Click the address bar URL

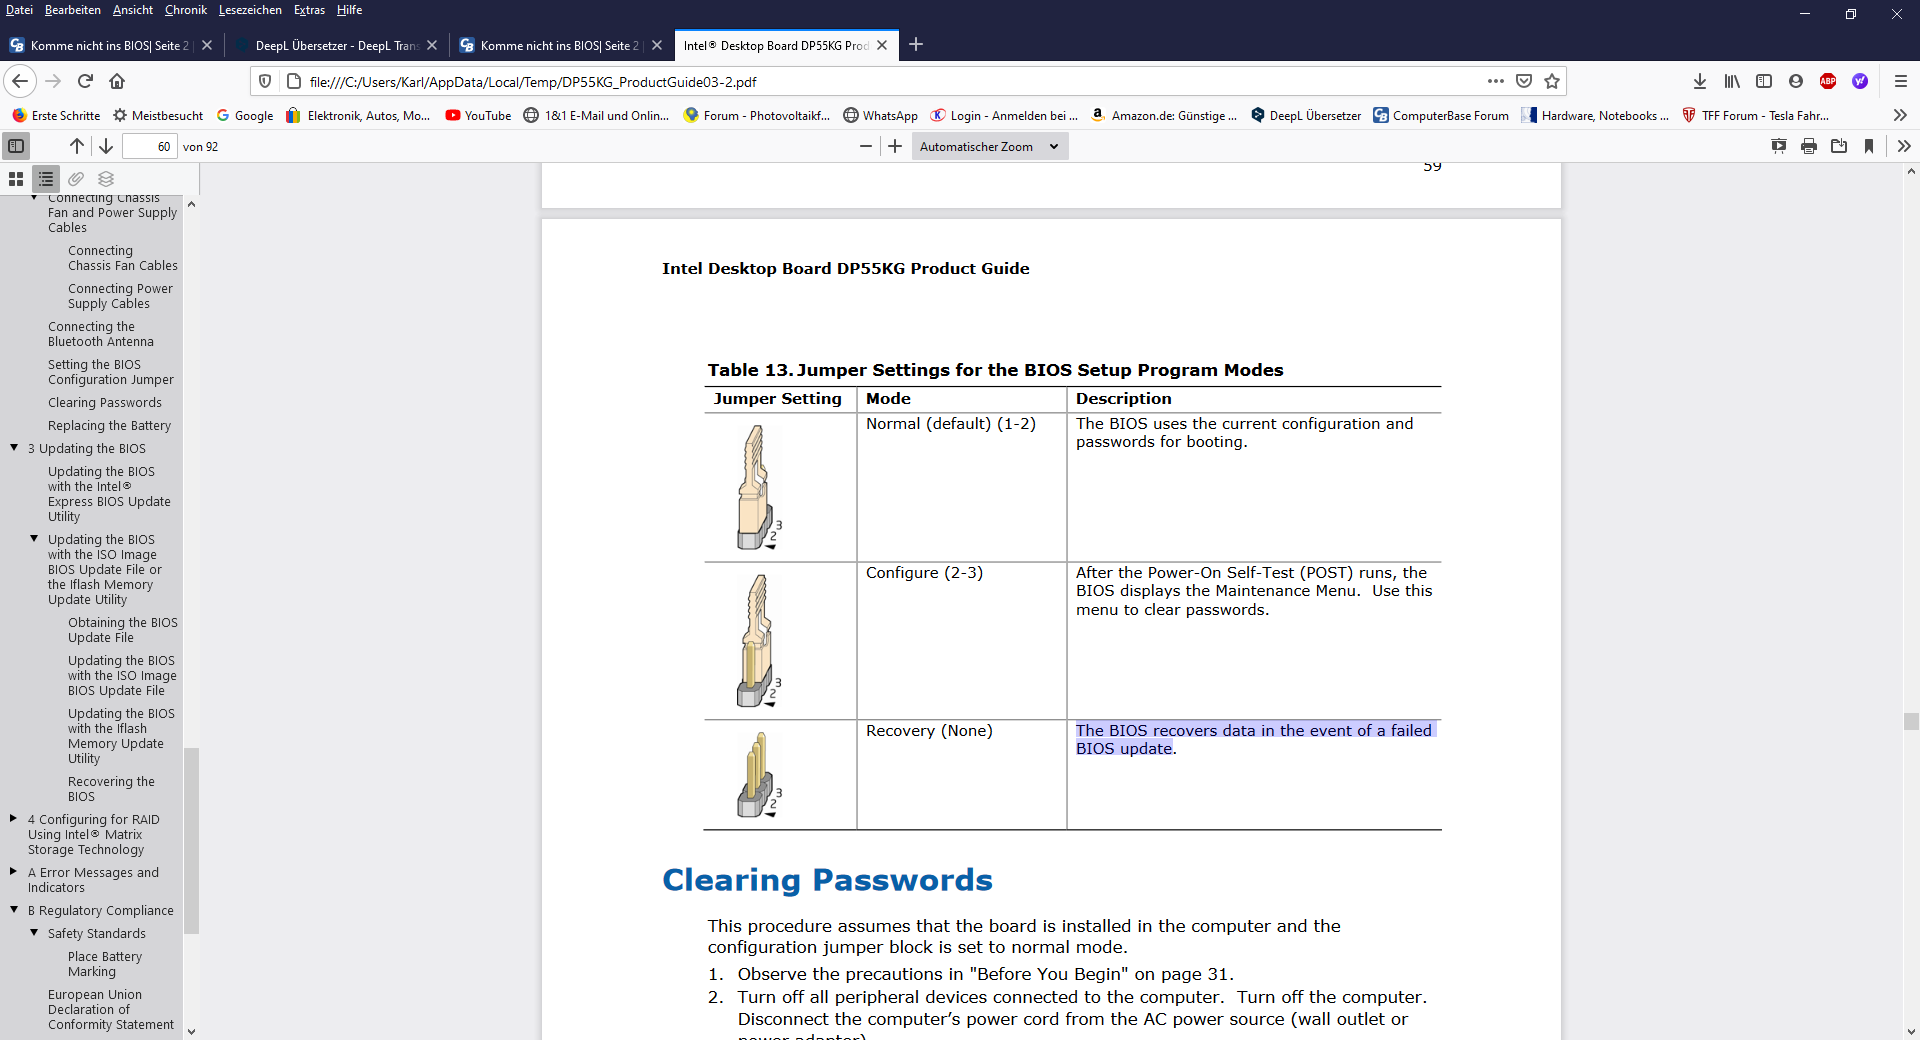pos(533,82)
